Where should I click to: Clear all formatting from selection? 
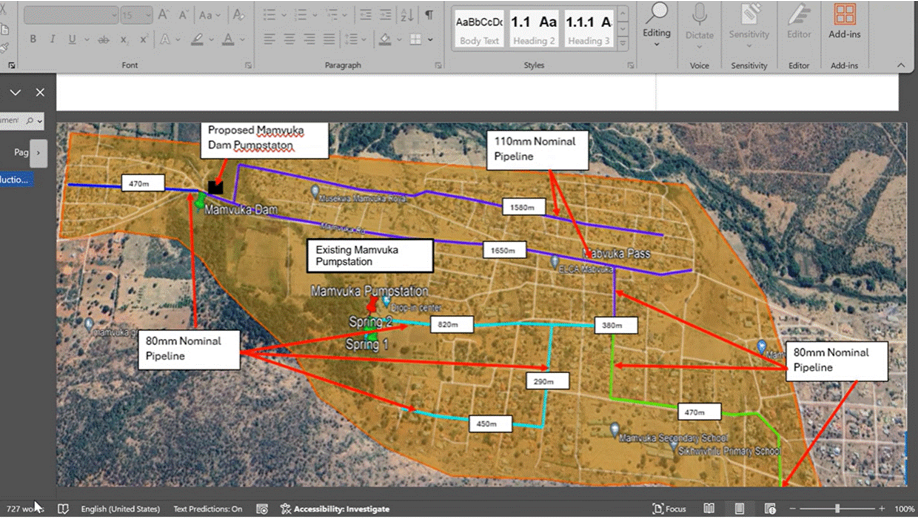[x=240, y=15]
